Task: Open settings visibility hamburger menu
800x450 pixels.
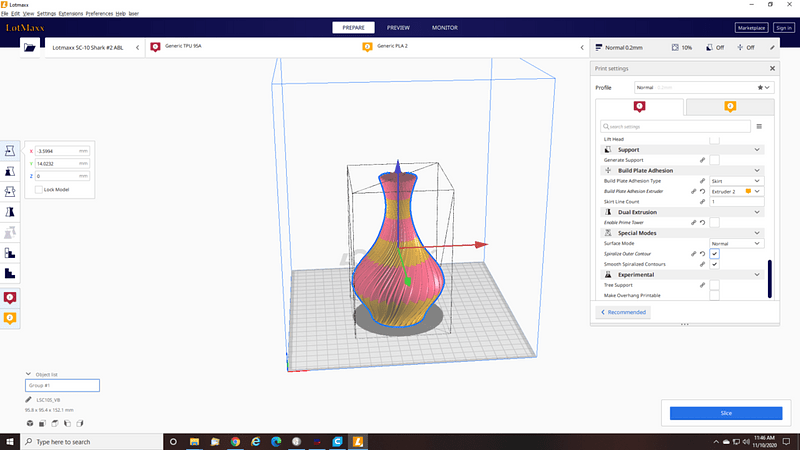Action: tap(759, 127)
